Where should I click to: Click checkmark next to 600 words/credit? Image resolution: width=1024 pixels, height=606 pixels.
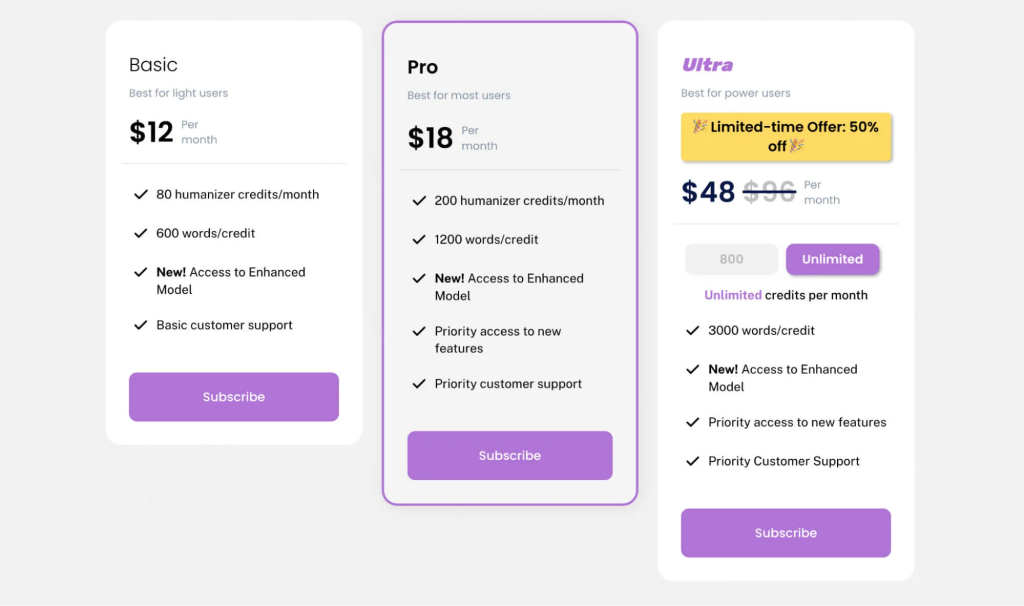141,234
